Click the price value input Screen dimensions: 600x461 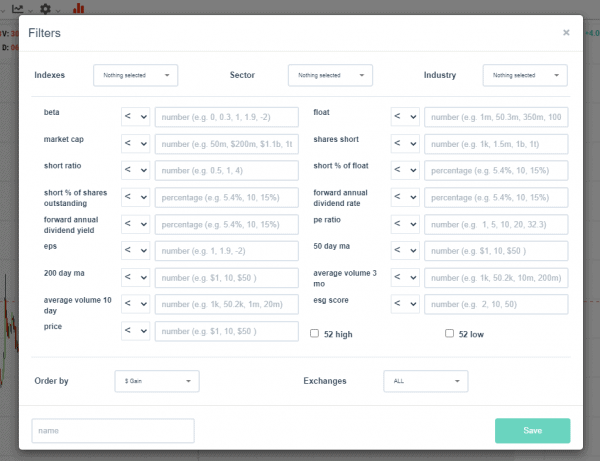227,330
